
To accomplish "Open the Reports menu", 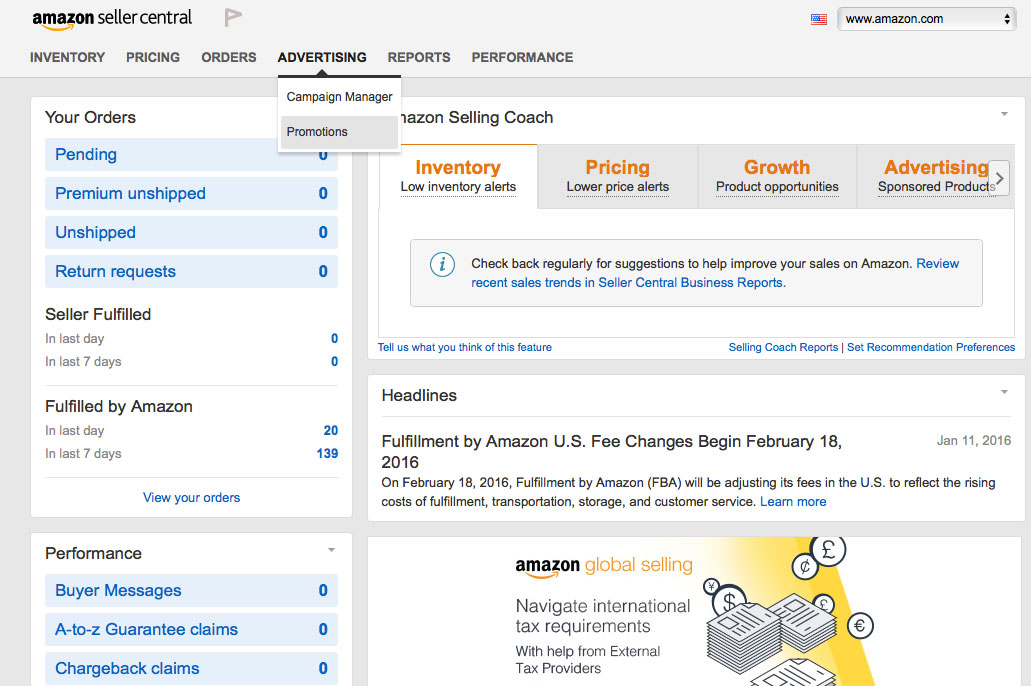I will (419, 57).
